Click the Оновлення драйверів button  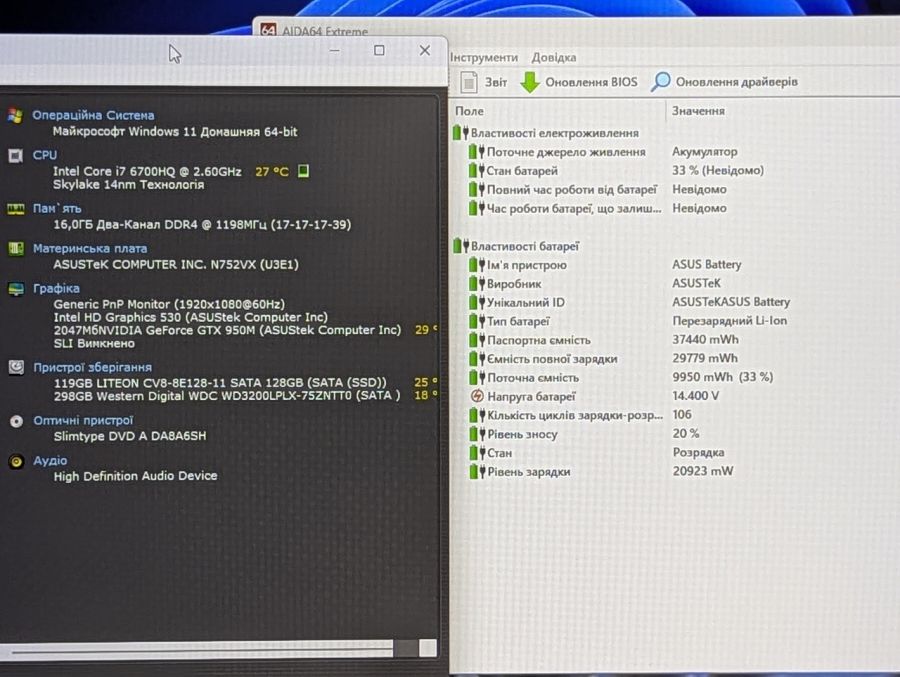click(724, 82)
